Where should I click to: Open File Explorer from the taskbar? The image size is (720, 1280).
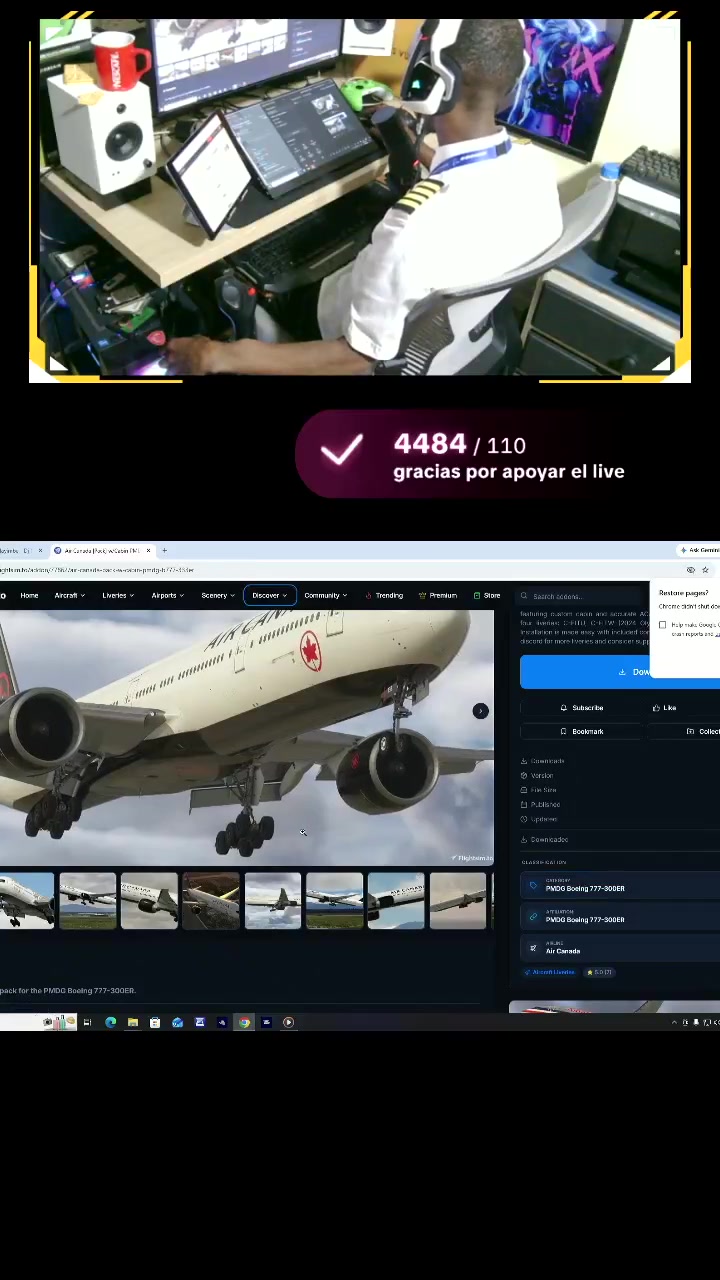tap(132, 1022)
